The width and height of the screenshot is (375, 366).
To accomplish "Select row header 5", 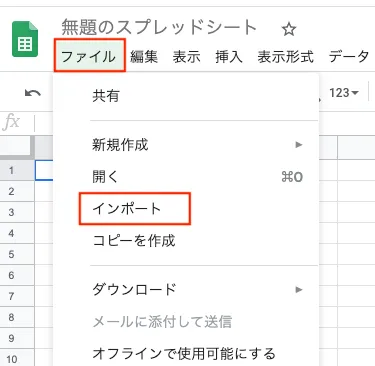I will point(17,254).
